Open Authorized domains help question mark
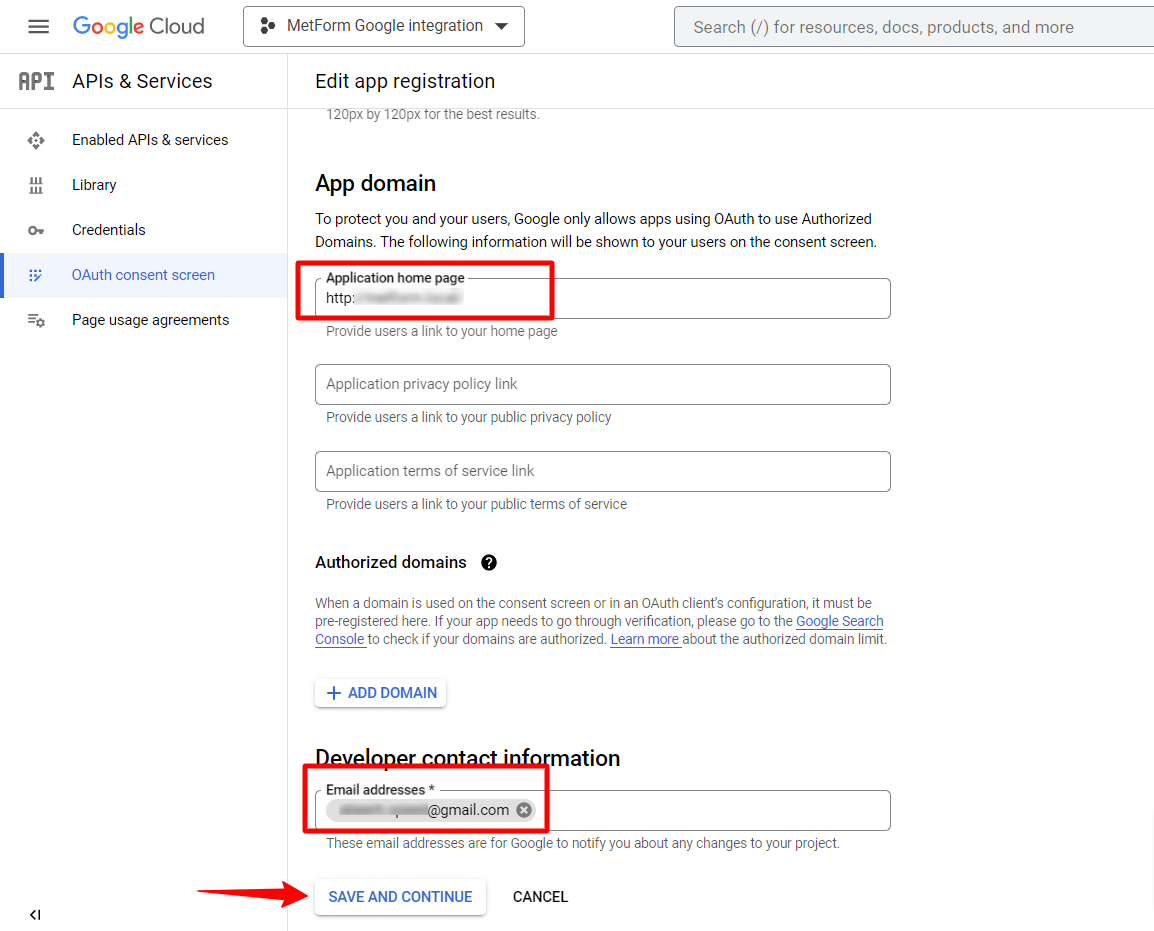The image size is (1154, 931). (x=489, y=562)
